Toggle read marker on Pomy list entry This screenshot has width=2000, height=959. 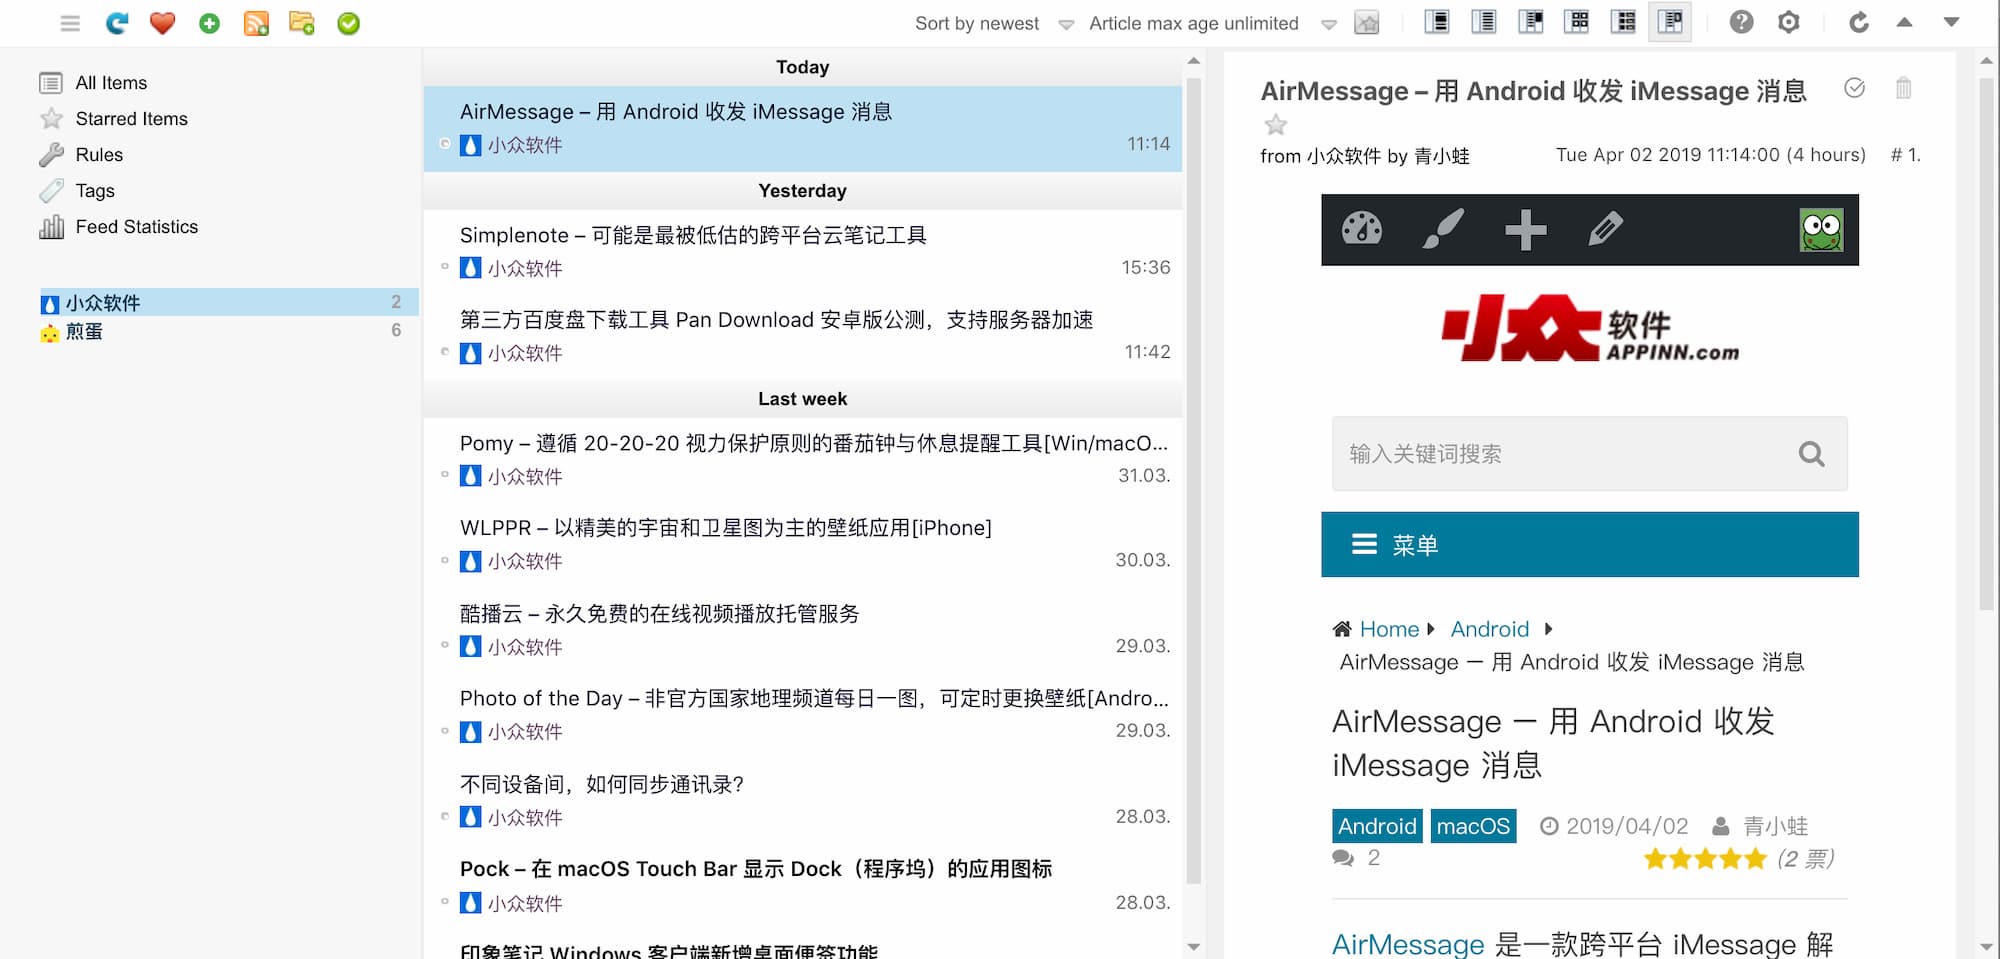coord(445,475)
